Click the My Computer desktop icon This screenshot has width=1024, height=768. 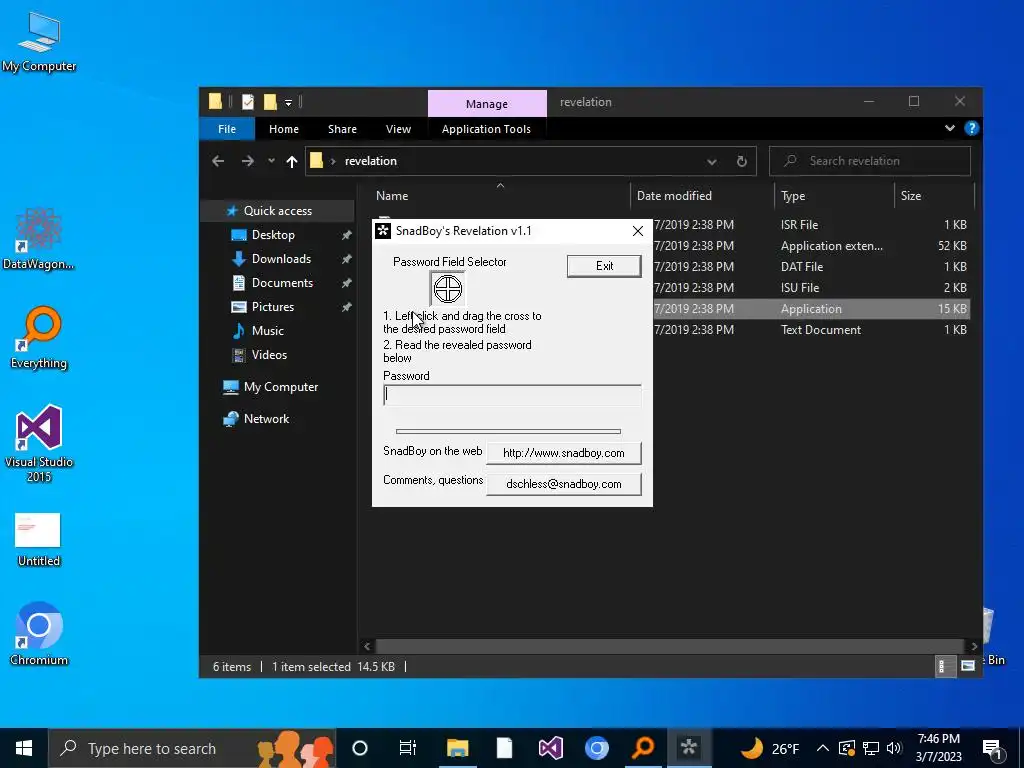[x=39, y=42]
